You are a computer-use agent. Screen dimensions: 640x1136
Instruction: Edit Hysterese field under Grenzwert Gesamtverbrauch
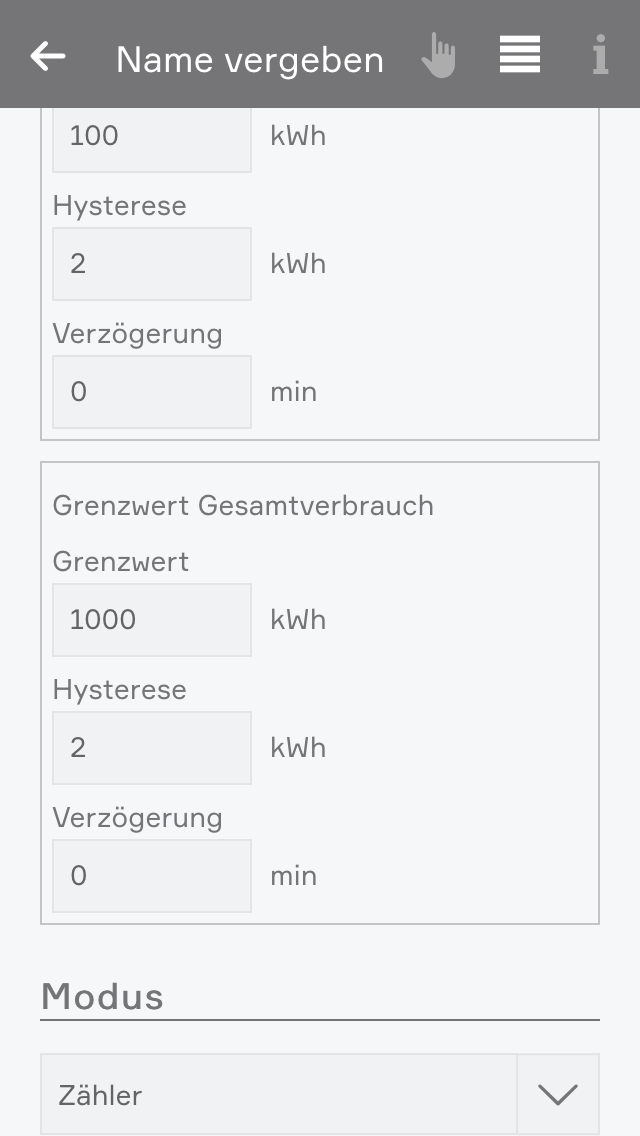pos(151,748)
